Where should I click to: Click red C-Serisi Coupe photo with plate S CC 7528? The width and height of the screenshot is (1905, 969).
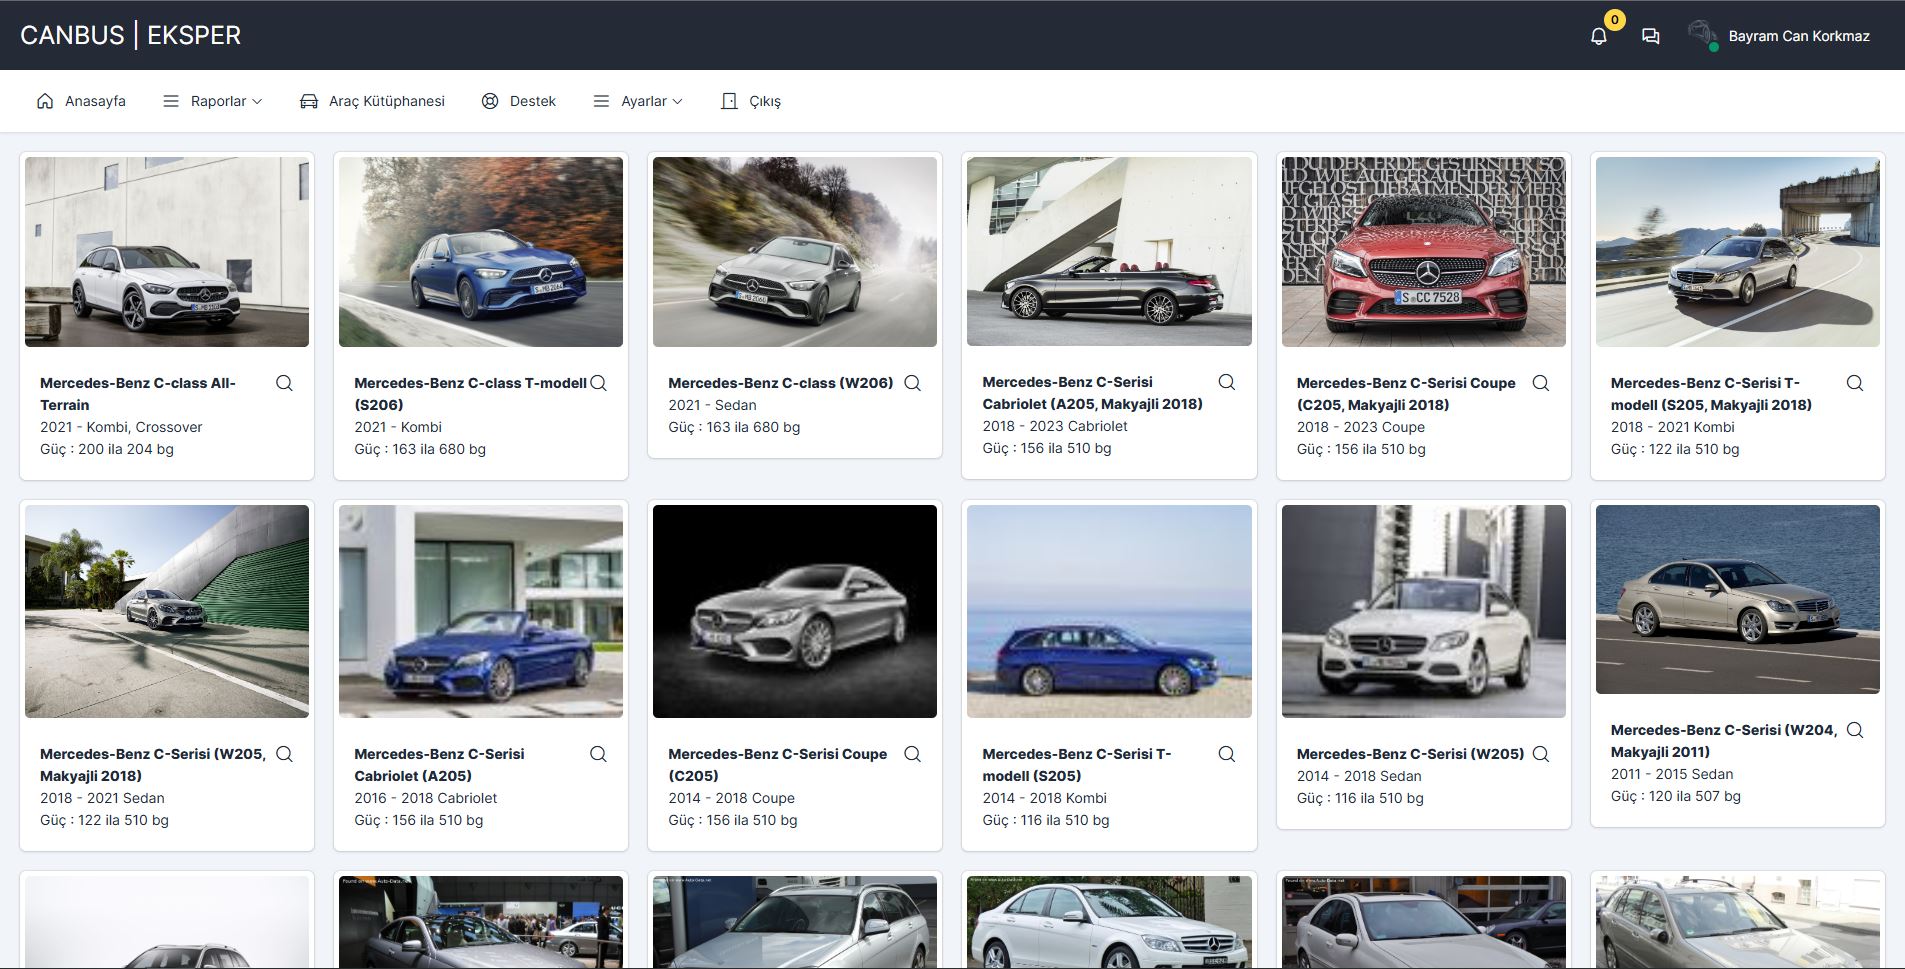[x=1424, y=252]
